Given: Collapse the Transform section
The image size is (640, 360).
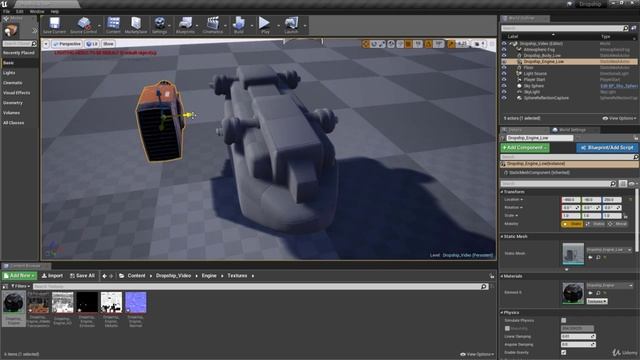Looking at the screenshot, I should [x=502, y=191].
